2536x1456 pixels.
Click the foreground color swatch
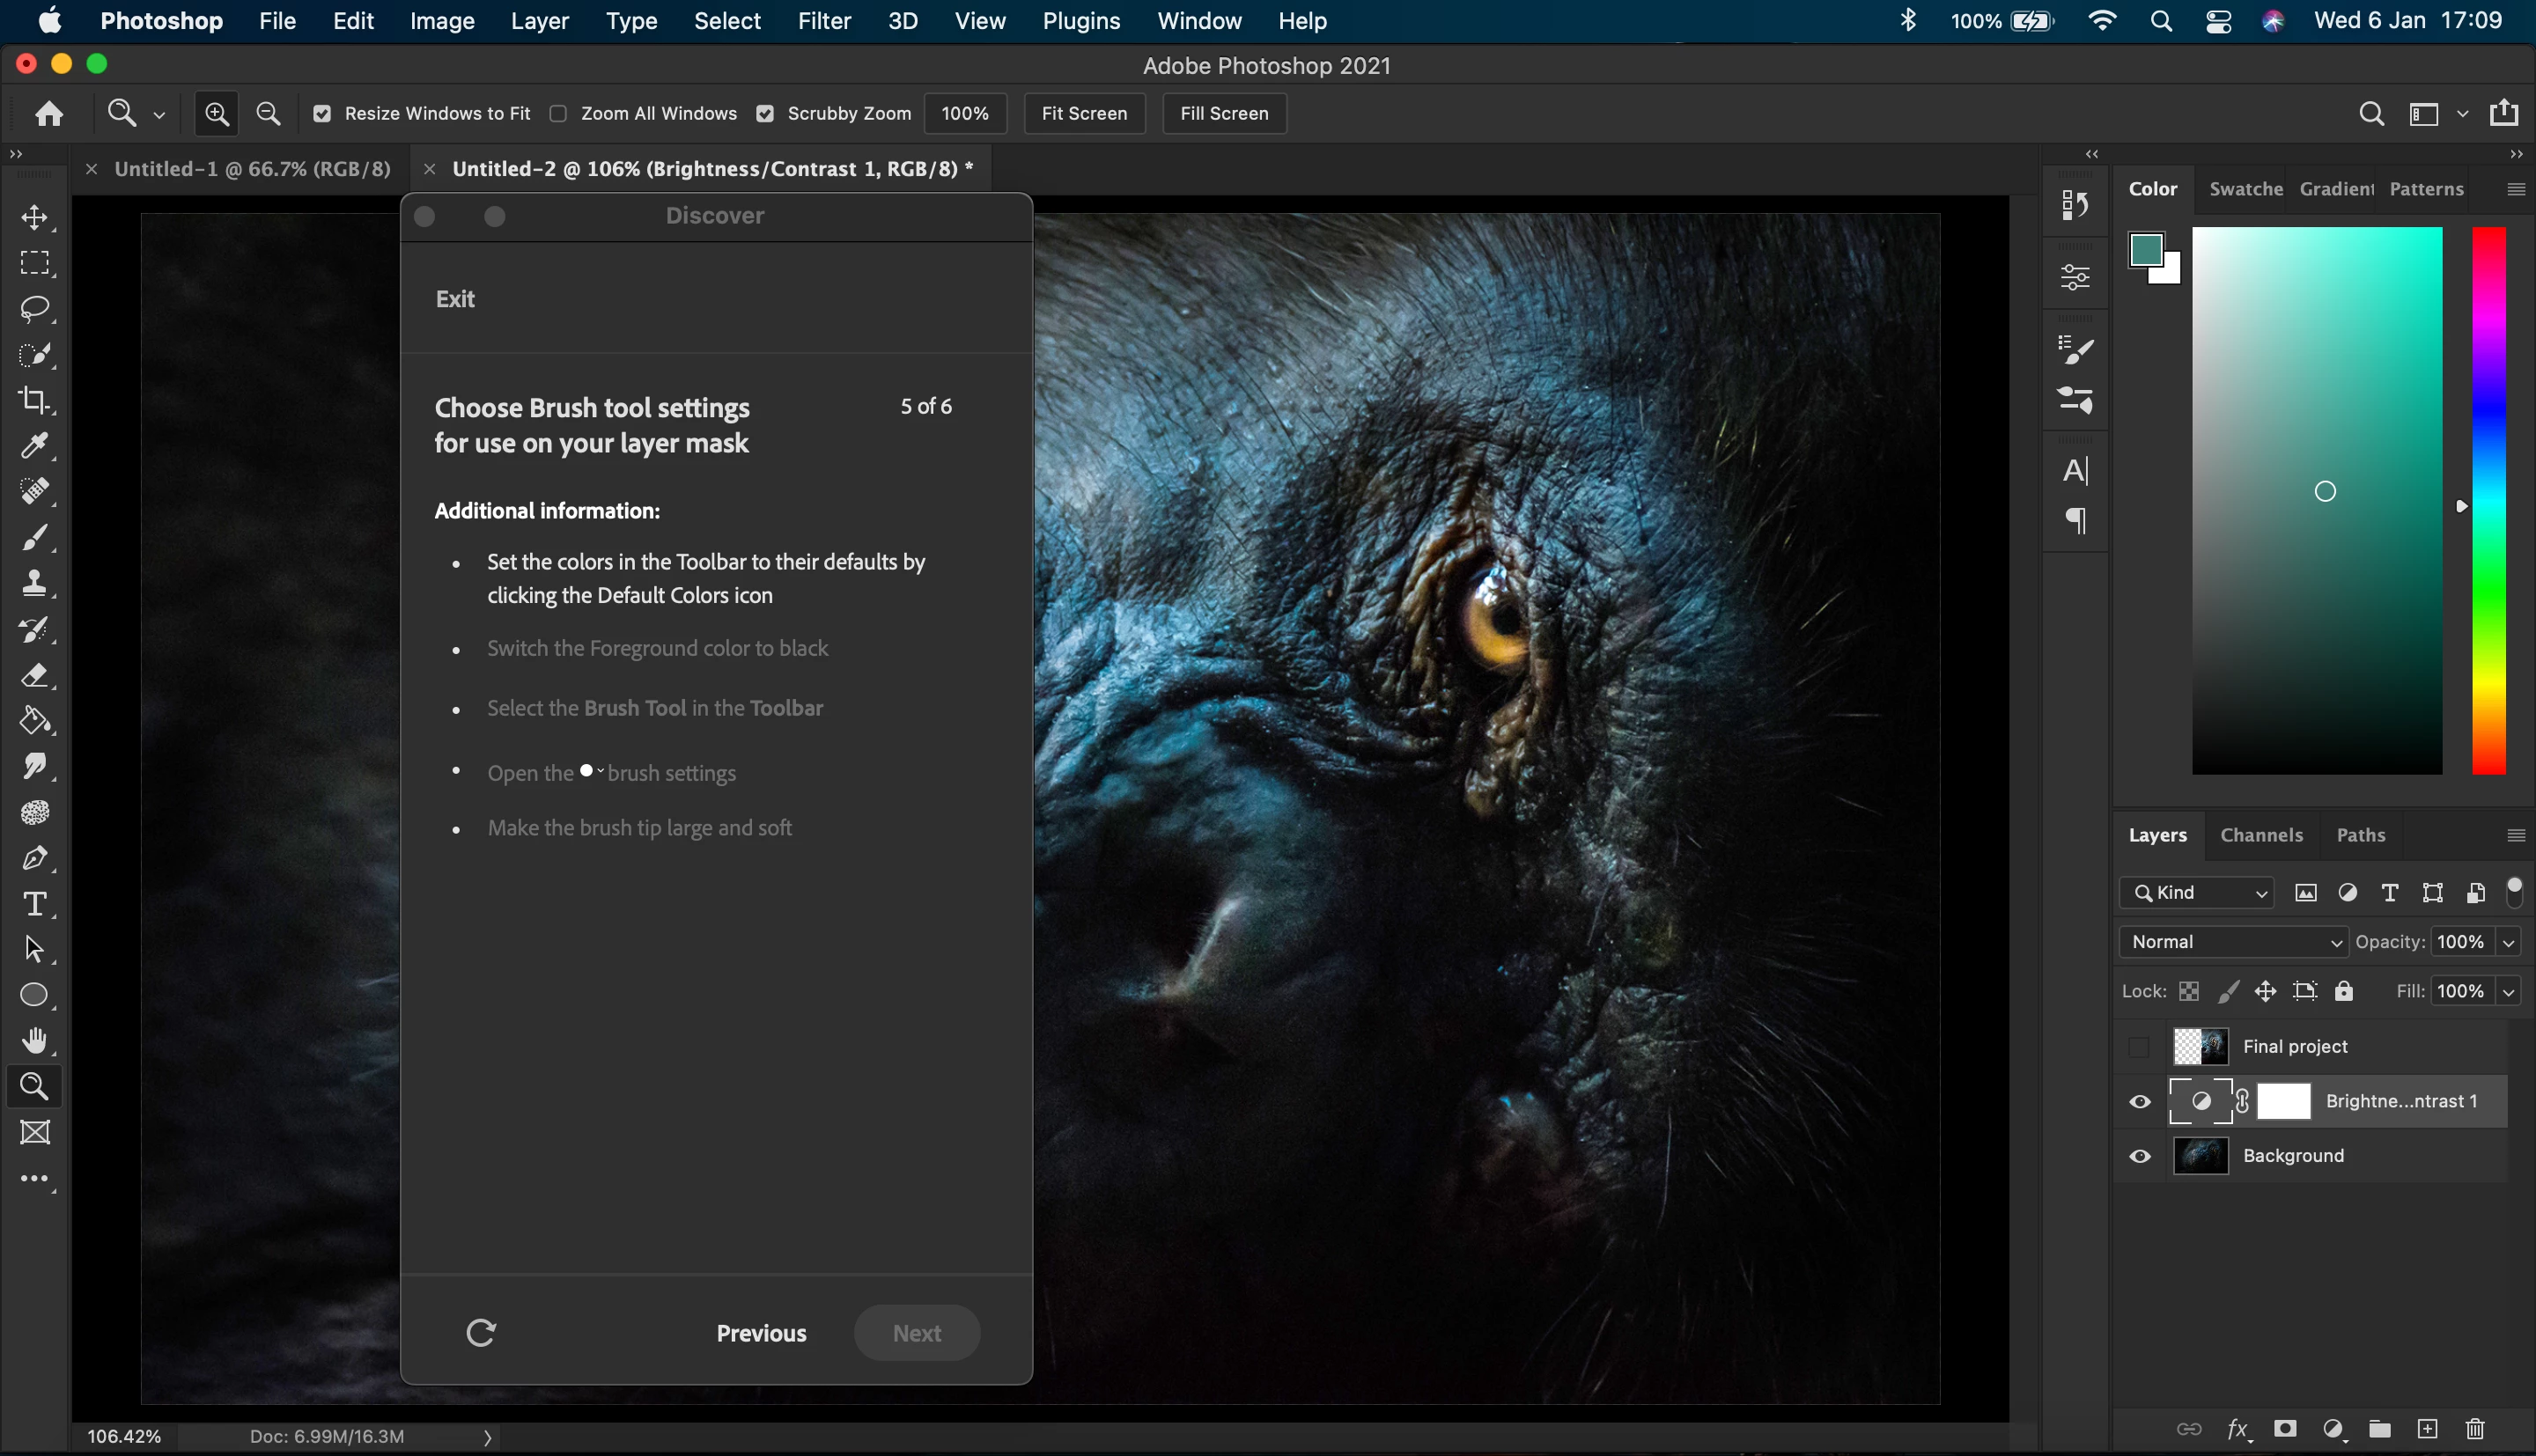click(2145, 249)
